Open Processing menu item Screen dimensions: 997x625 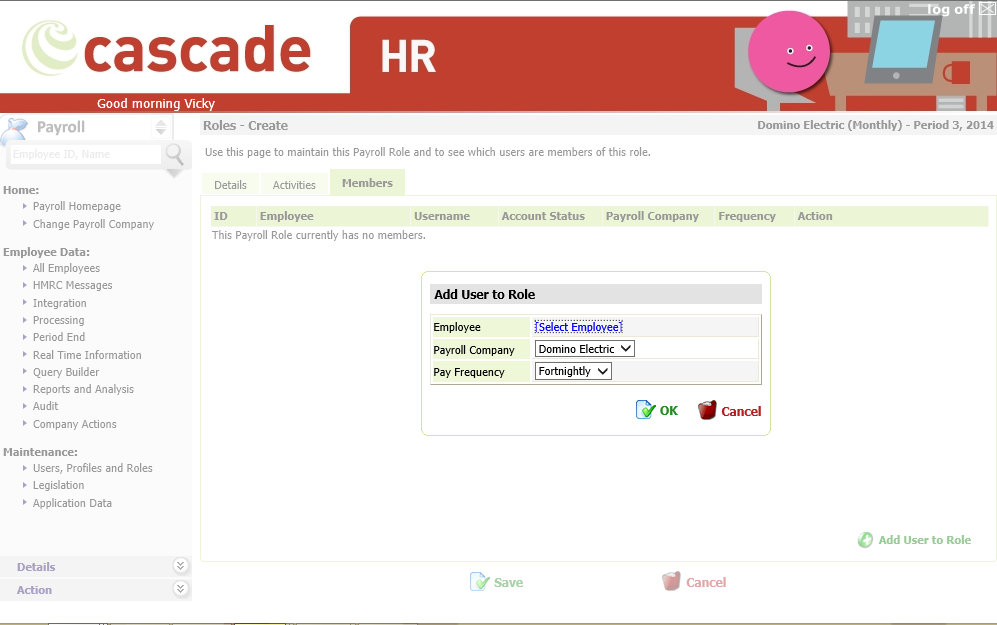point(58,320)
